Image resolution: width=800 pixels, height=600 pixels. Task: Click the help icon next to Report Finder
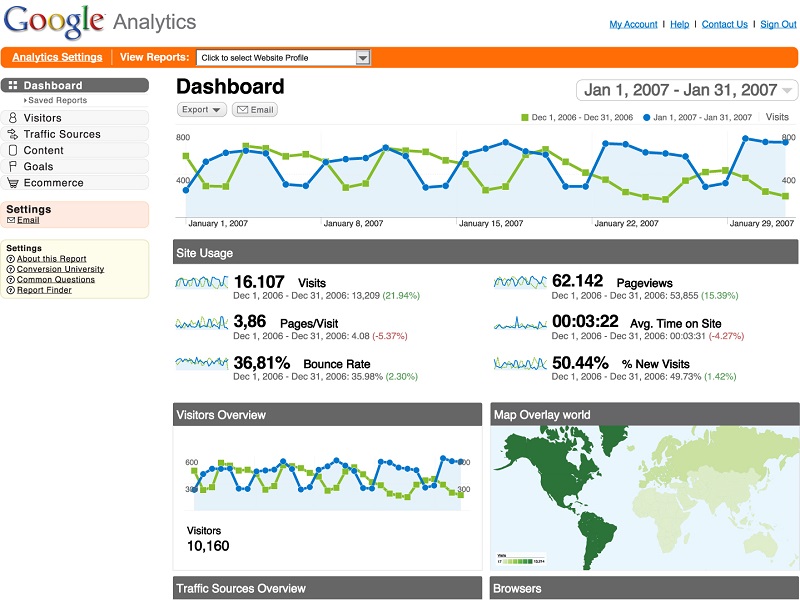[x=10, y=290]
